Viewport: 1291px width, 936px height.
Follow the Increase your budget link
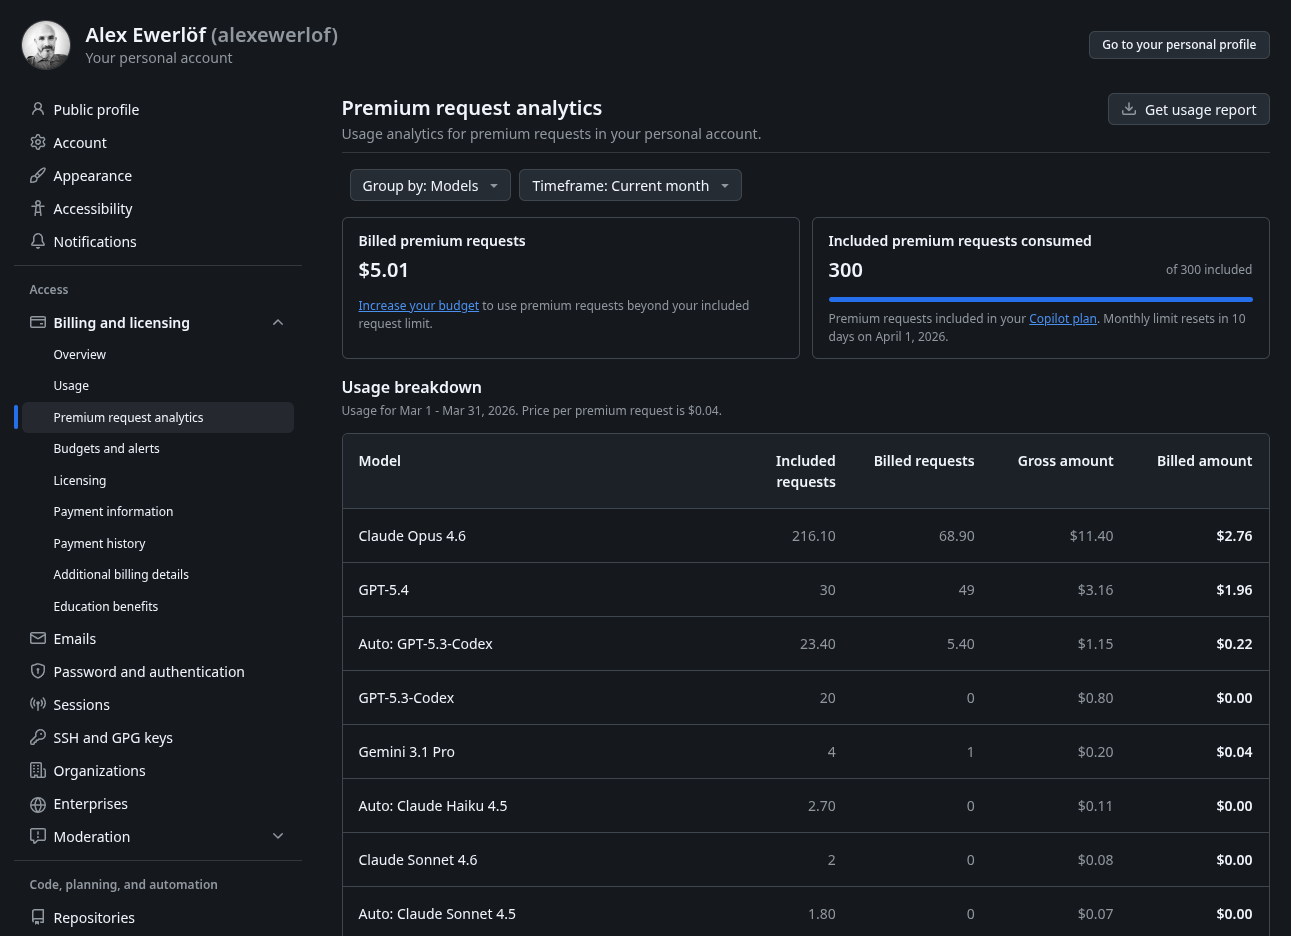[x=418, y=305]
